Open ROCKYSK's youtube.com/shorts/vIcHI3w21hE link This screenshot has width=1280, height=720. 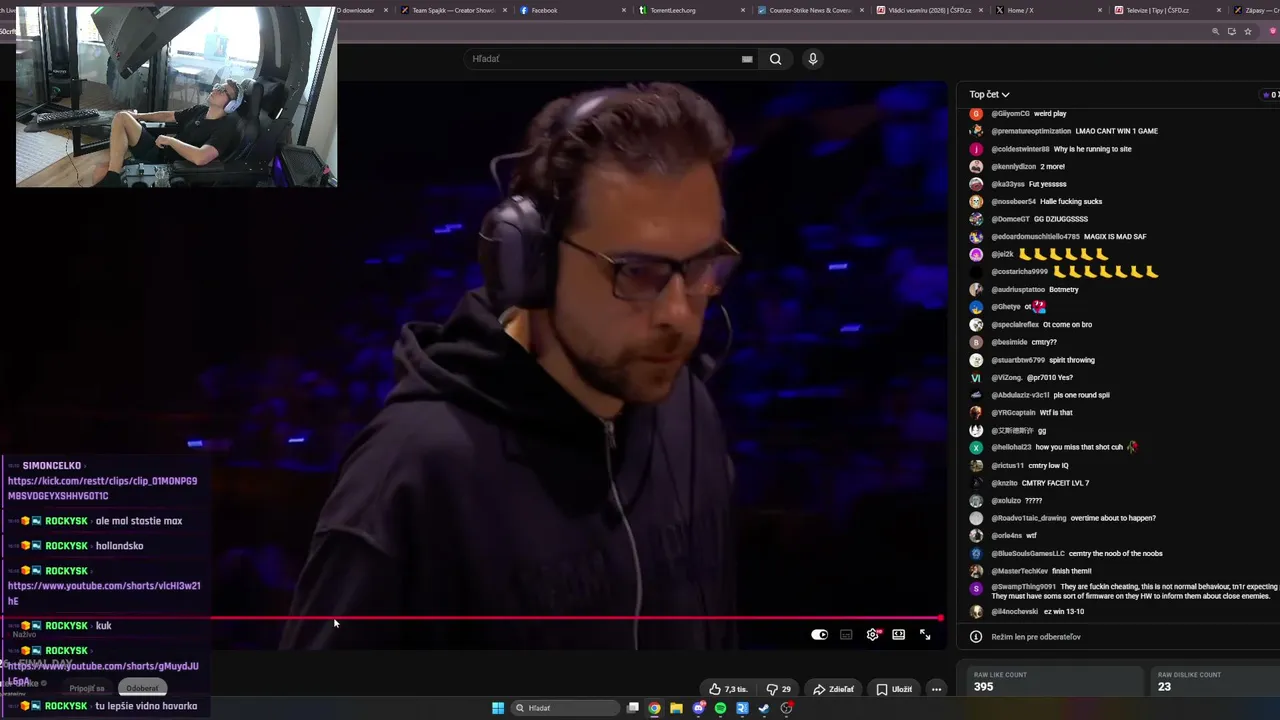pyautogui.click(x=104, y=593)
